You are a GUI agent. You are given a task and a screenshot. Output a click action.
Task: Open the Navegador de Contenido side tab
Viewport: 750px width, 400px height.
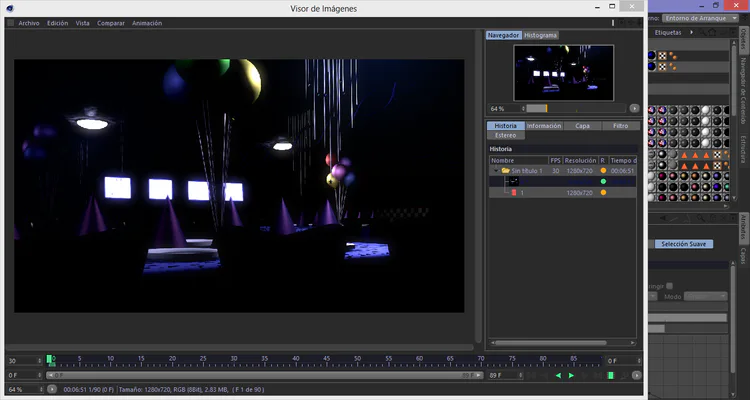743,90
